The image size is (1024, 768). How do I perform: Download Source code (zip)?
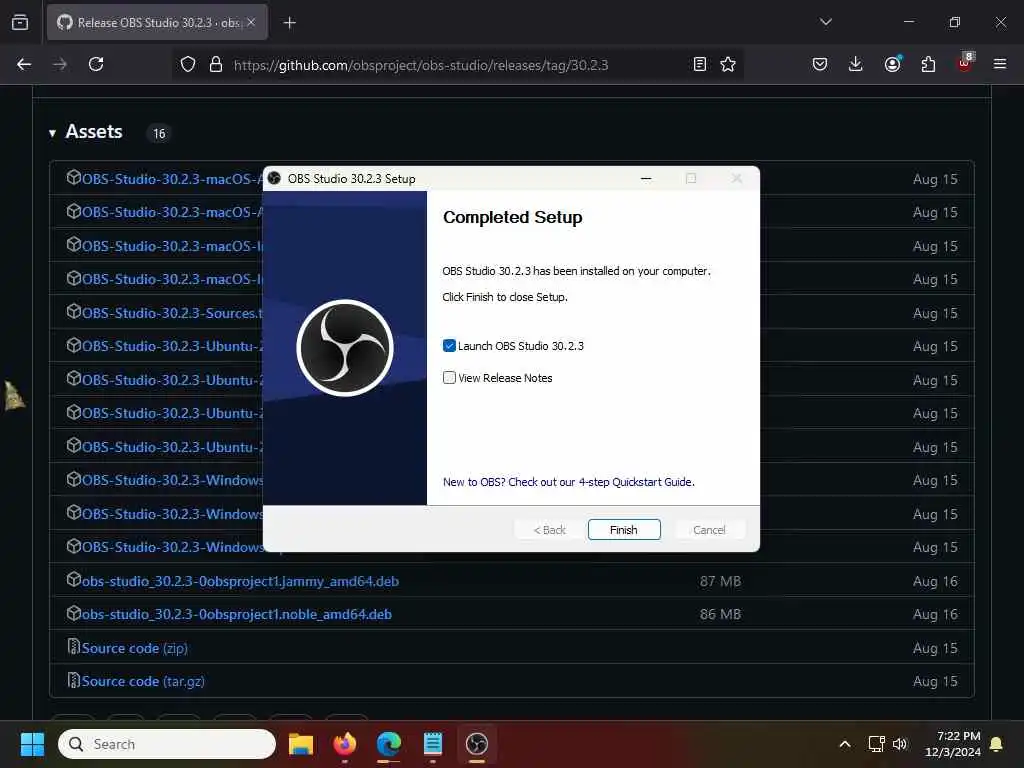[x=135, y=648]
